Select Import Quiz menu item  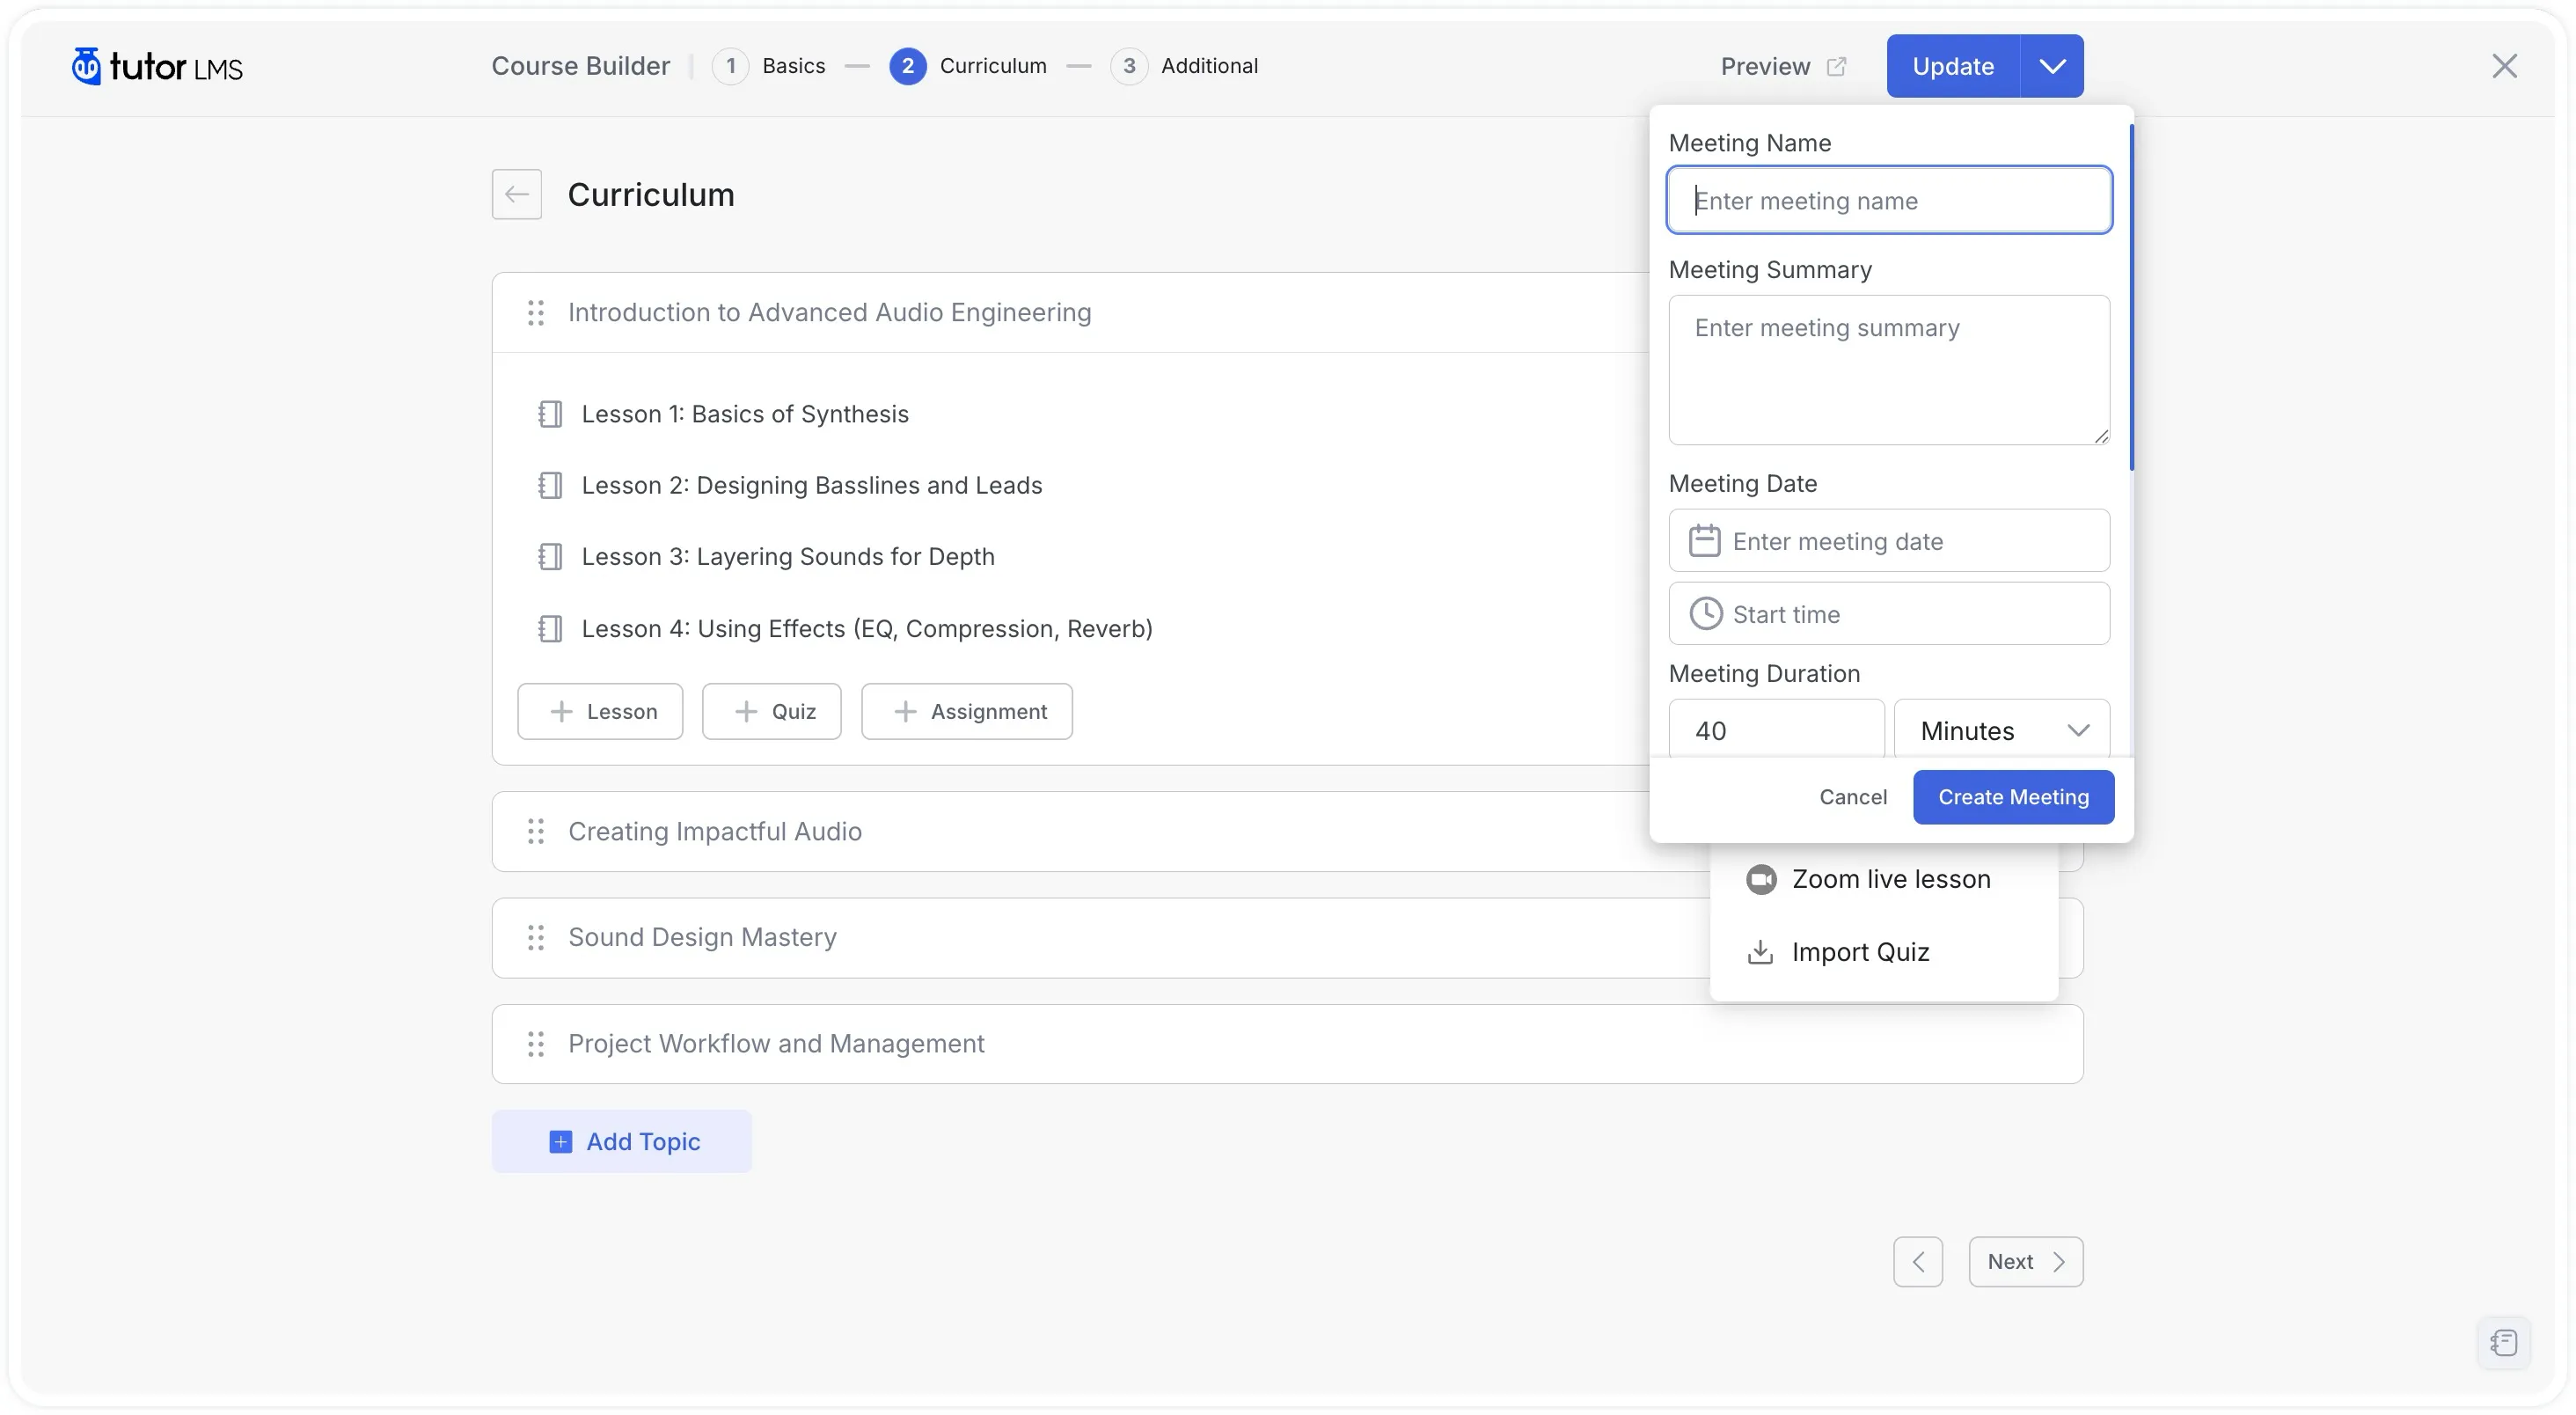1884,951
